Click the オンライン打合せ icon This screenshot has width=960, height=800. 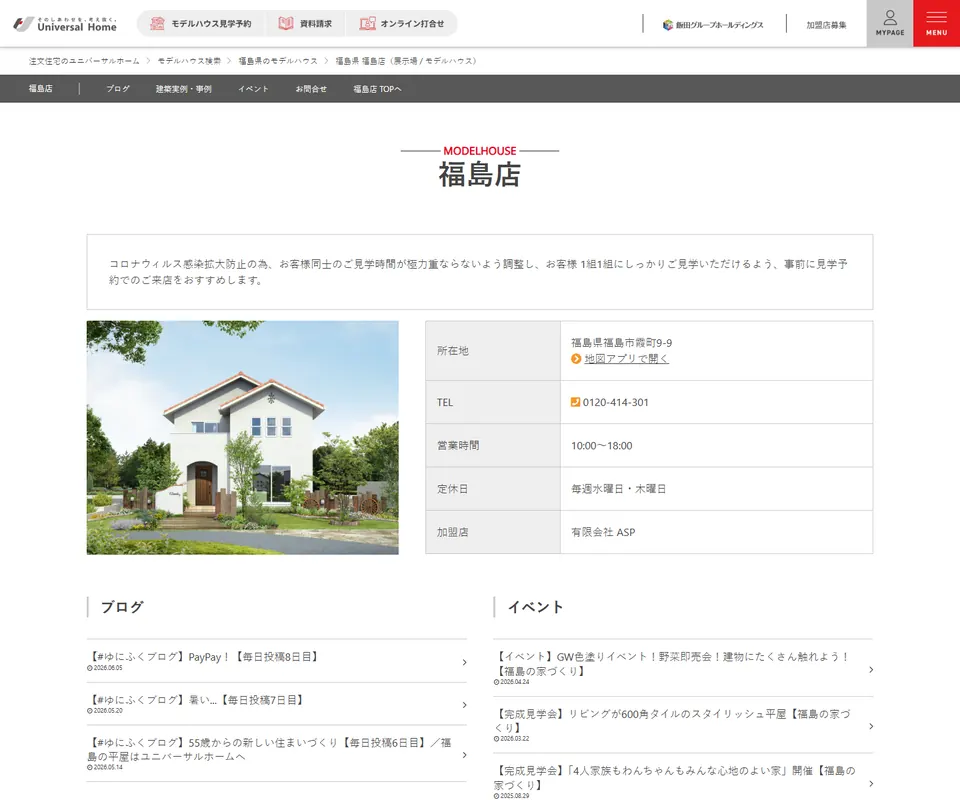tap(367, 23)
